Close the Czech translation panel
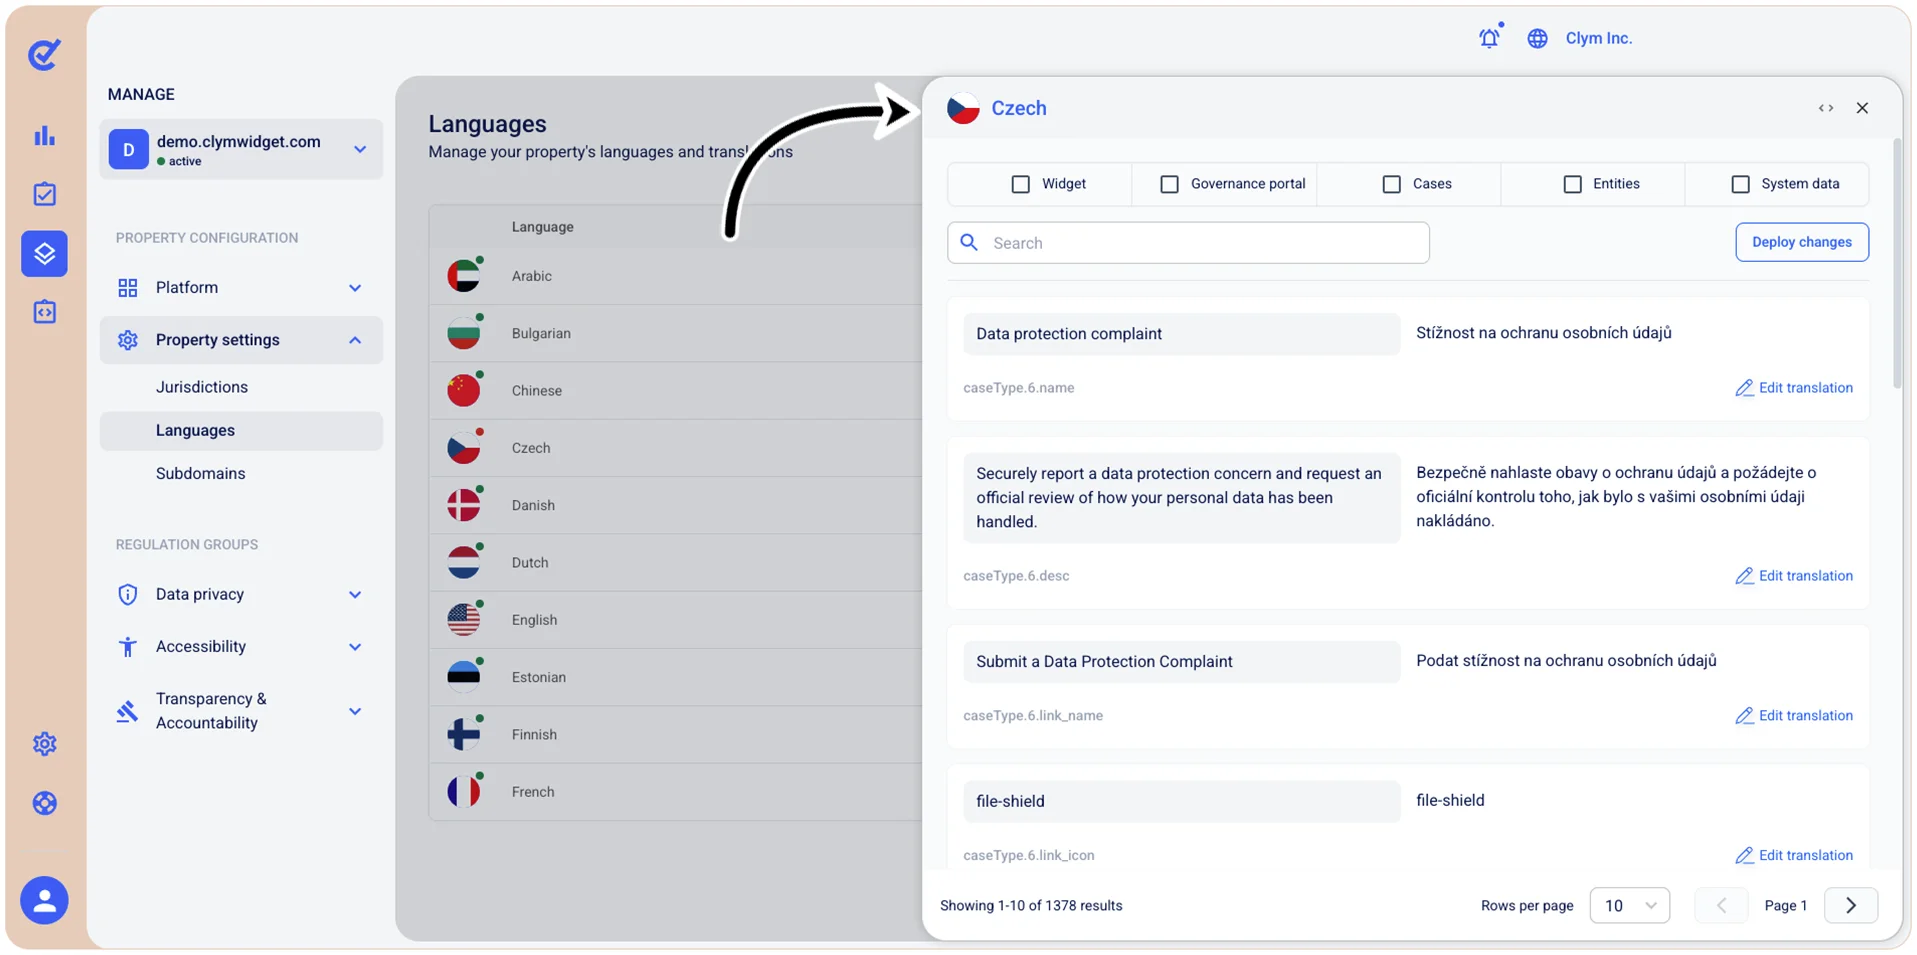The image size is (1917, 955). click(1862, 108)
